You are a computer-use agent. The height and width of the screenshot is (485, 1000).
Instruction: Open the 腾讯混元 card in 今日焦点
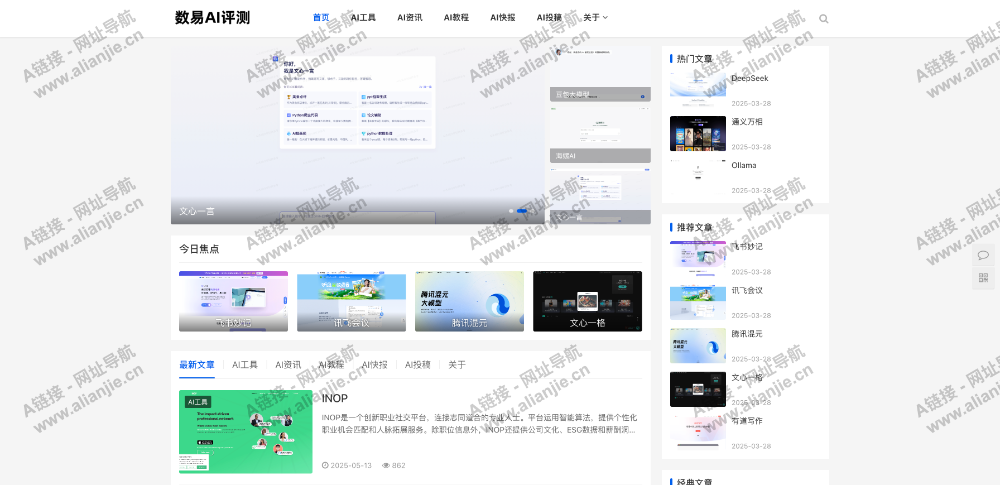coord(469,301)
